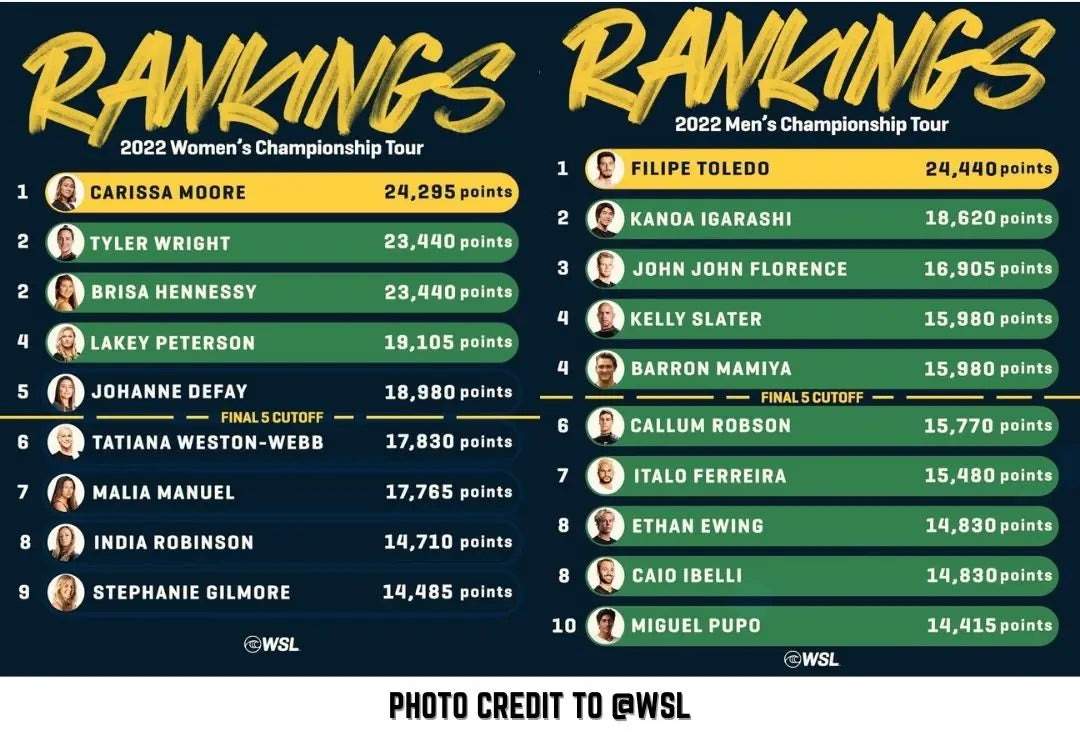
Task: Select Callum Robson's 15,770 points score
Action: [x=988, y=426]
